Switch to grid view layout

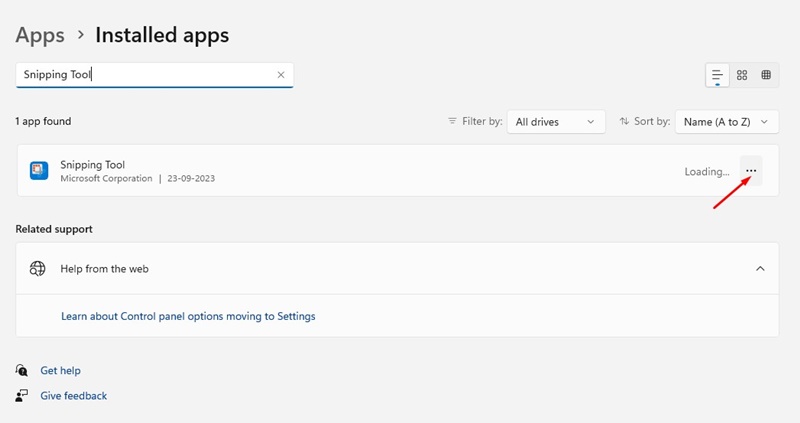[742, 75]
